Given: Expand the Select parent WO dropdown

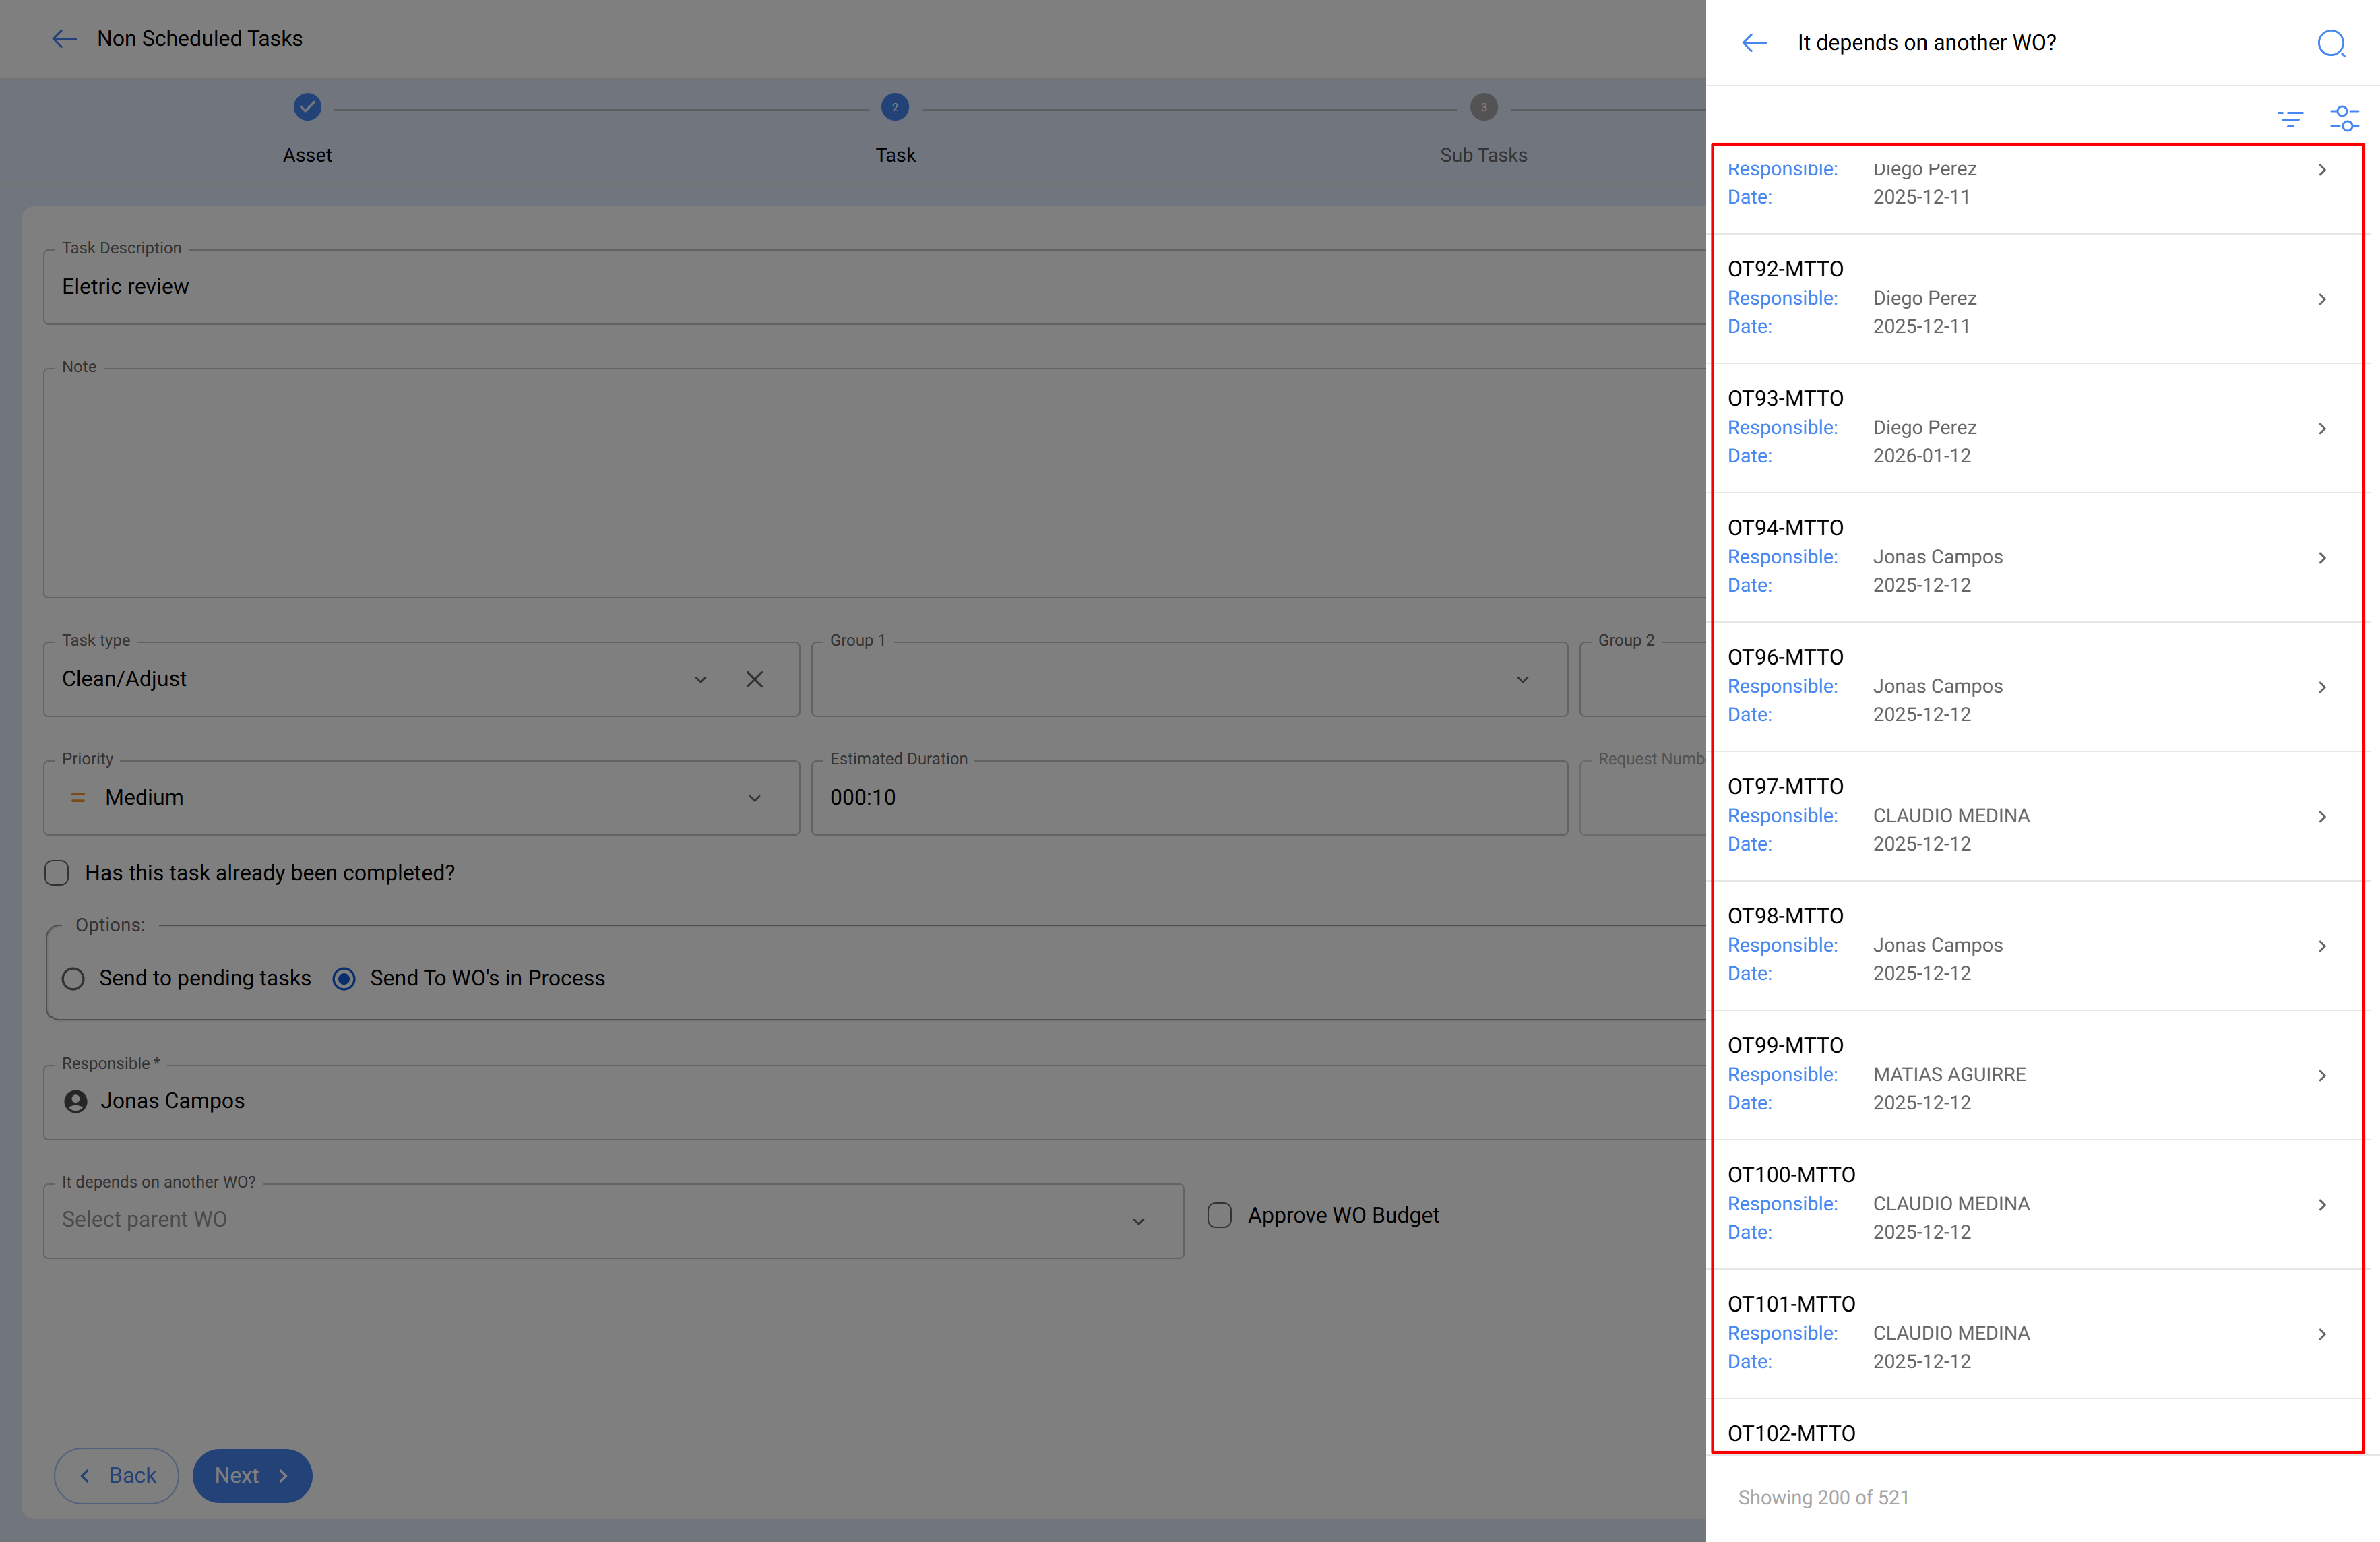Looking at the screenshot, I should click(x=1138, y=1221).
